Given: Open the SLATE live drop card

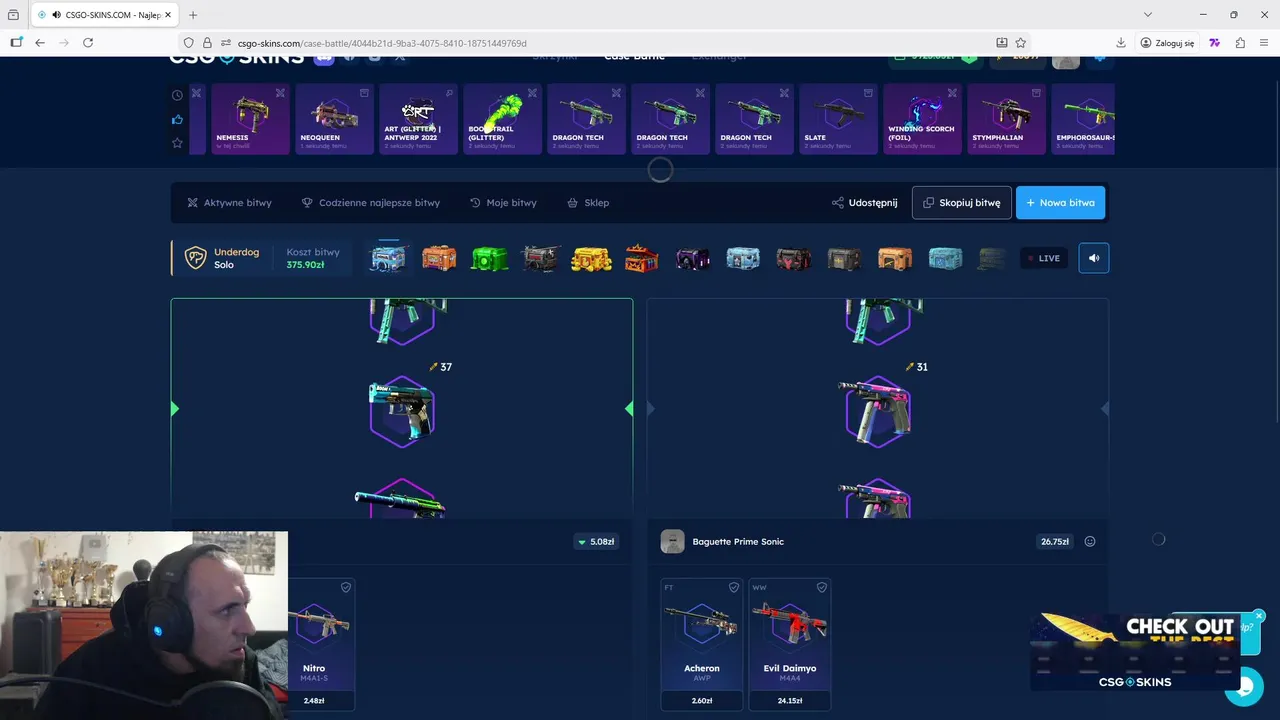Looking at the screenshot, I should 838,119.
